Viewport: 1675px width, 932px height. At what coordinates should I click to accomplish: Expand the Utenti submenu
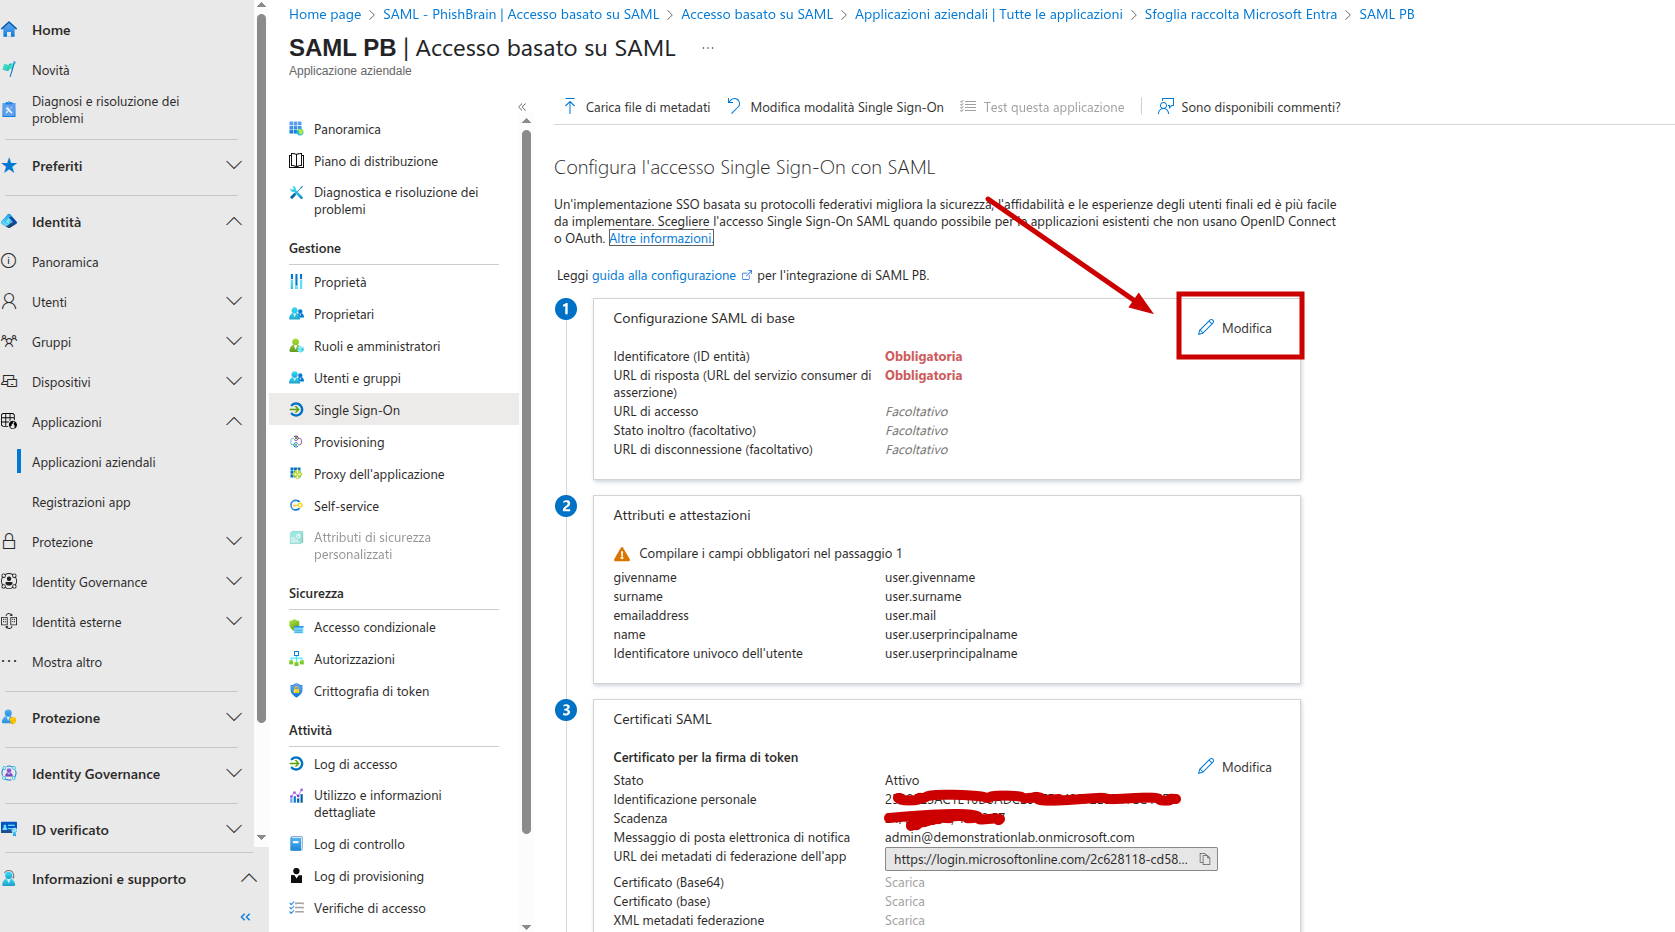pos(234,302)
